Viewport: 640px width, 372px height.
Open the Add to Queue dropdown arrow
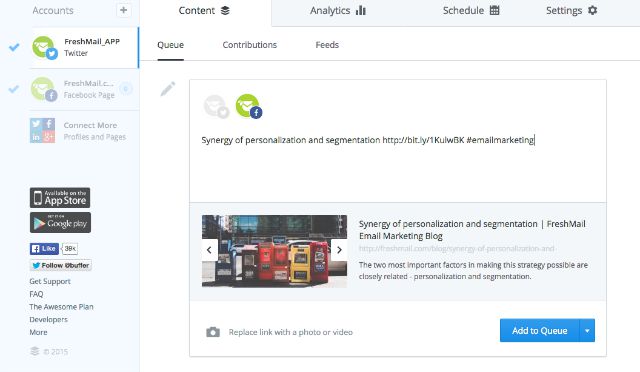click(x=587, y=330)
